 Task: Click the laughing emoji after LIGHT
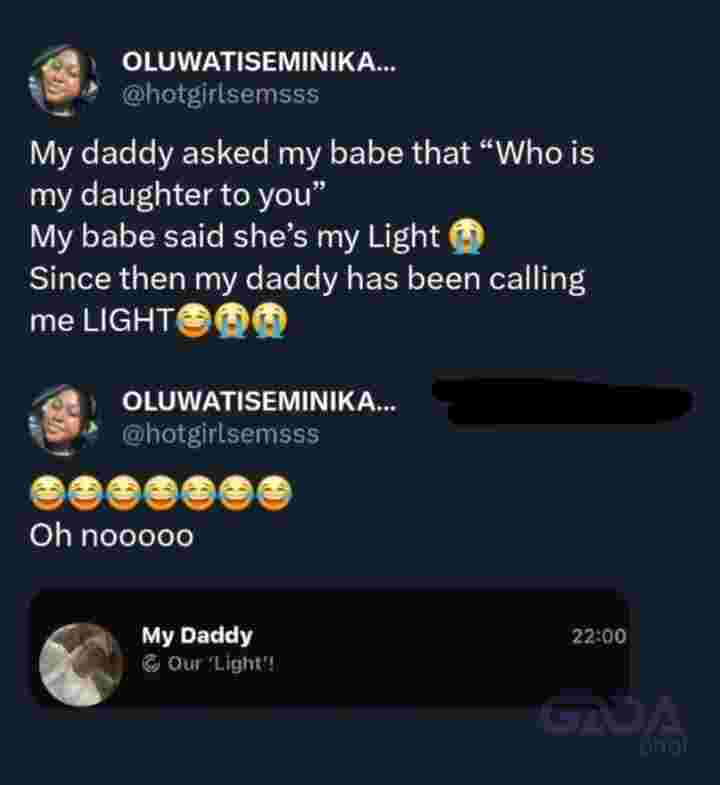pos(194,320)
